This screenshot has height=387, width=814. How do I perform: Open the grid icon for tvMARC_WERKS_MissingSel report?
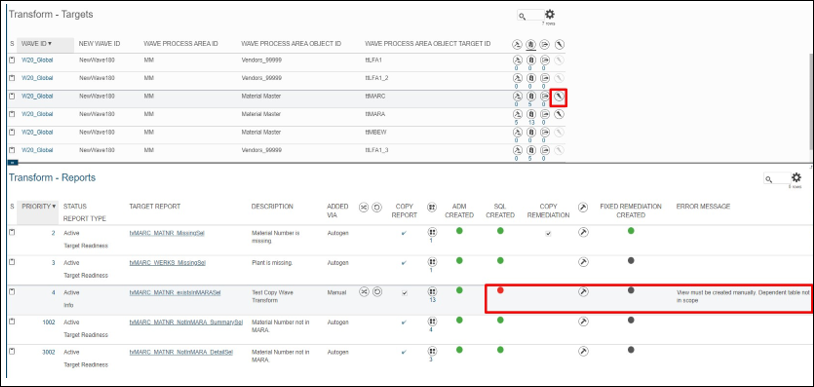[431, 262]
